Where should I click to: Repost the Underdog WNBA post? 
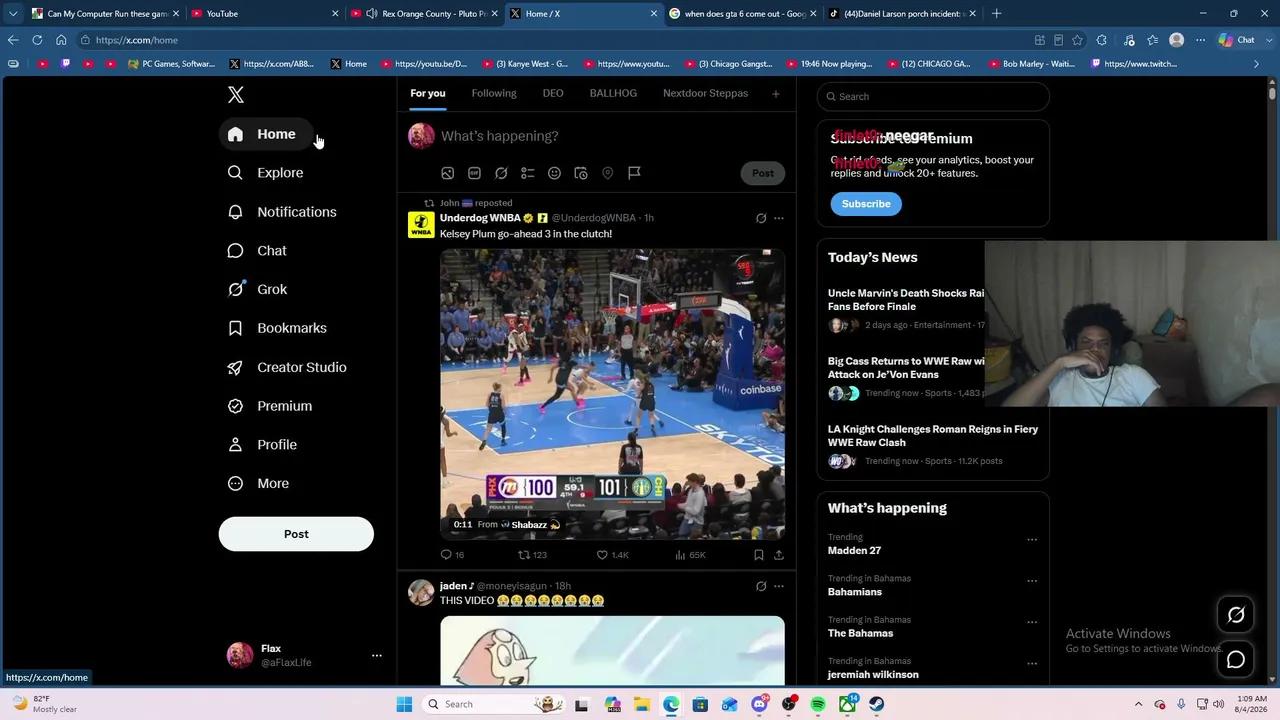coord(532,555)
